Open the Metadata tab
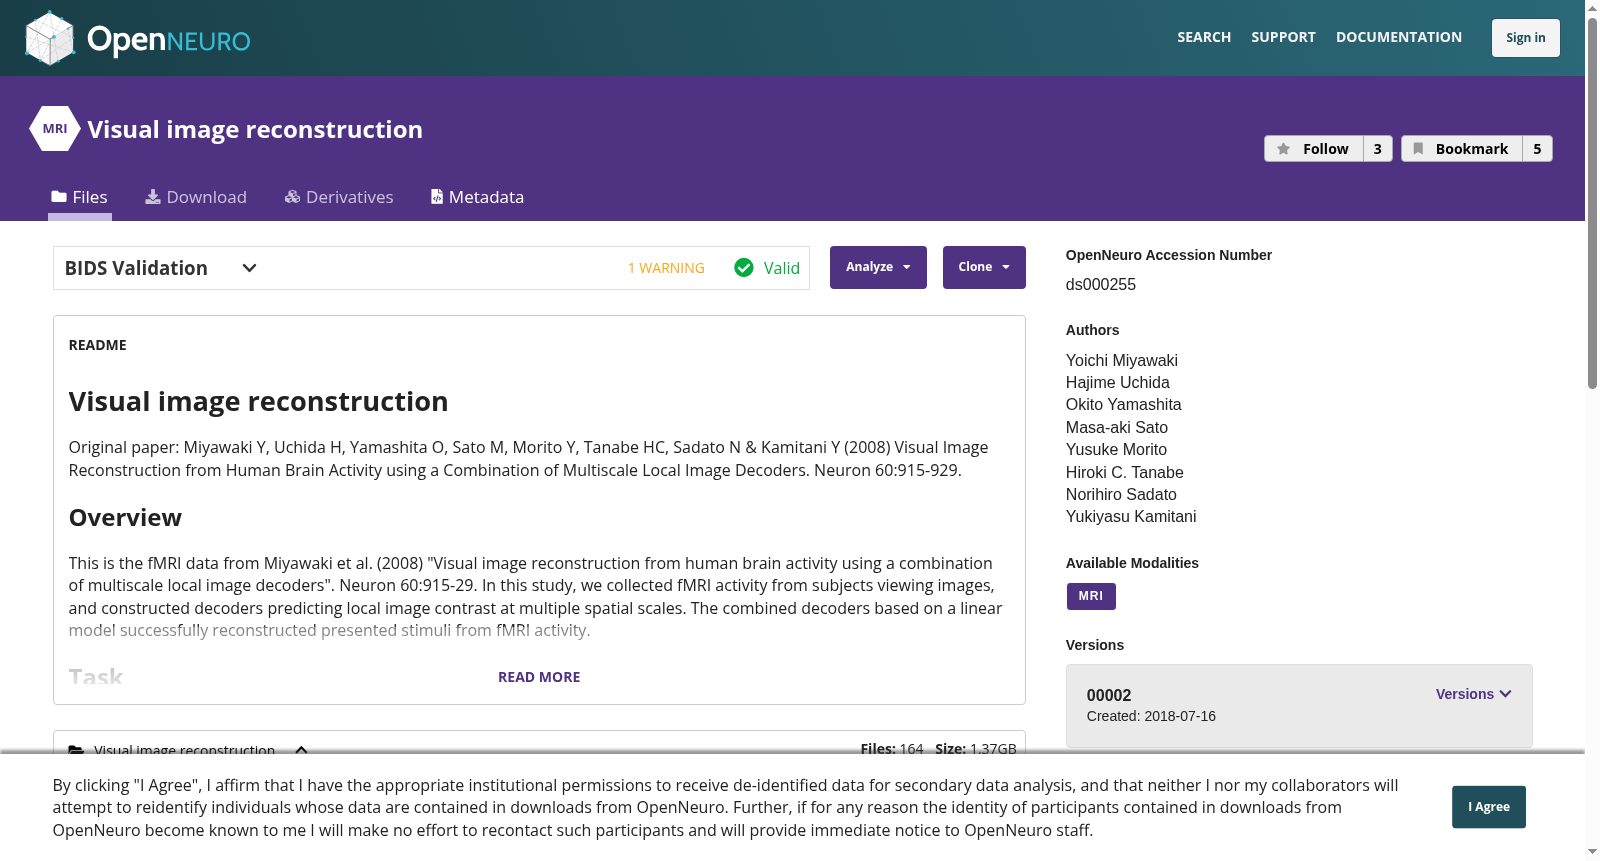The width and height of the screenshot is (1600, 861). [477, 197]
